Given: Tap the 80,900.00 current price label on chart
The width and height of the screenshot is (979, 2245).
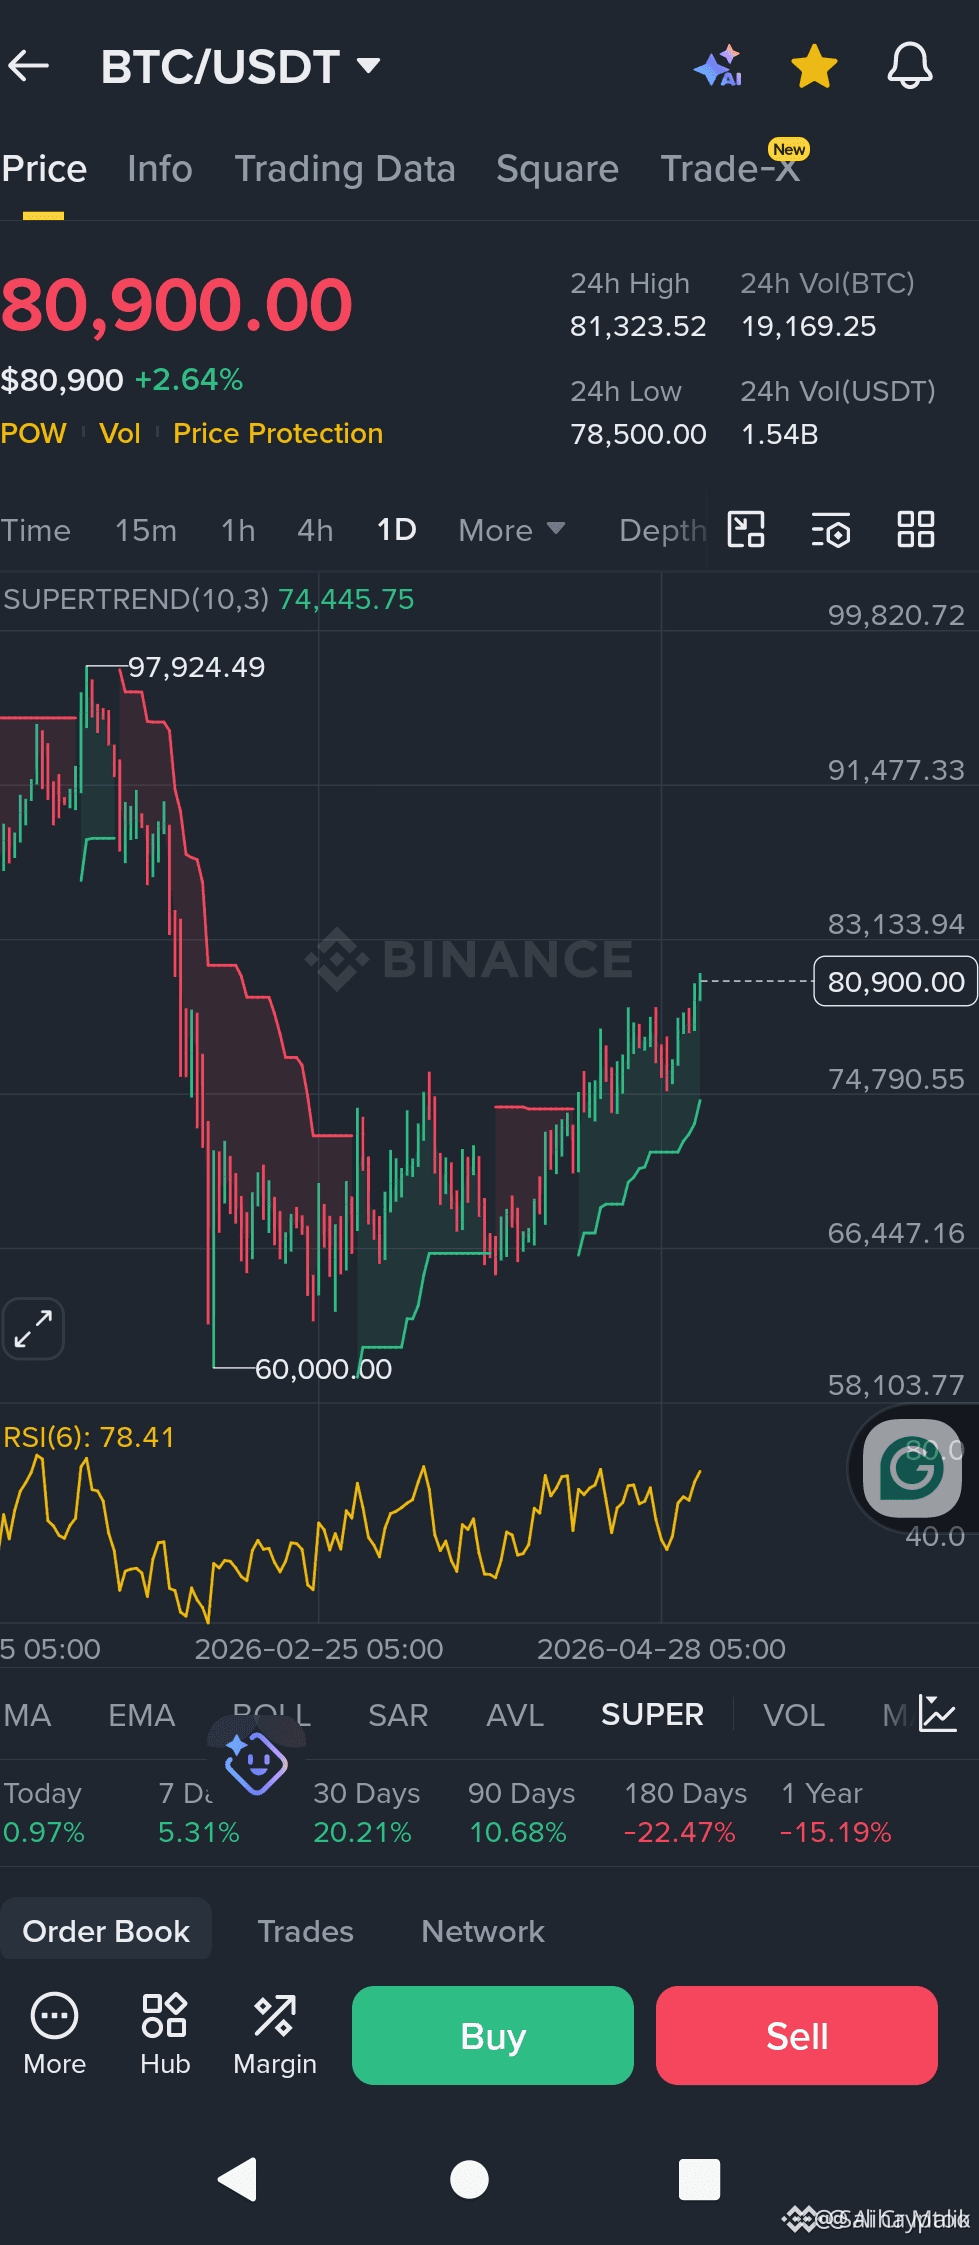Looking at the screenshot, I should tap(896, 982).
